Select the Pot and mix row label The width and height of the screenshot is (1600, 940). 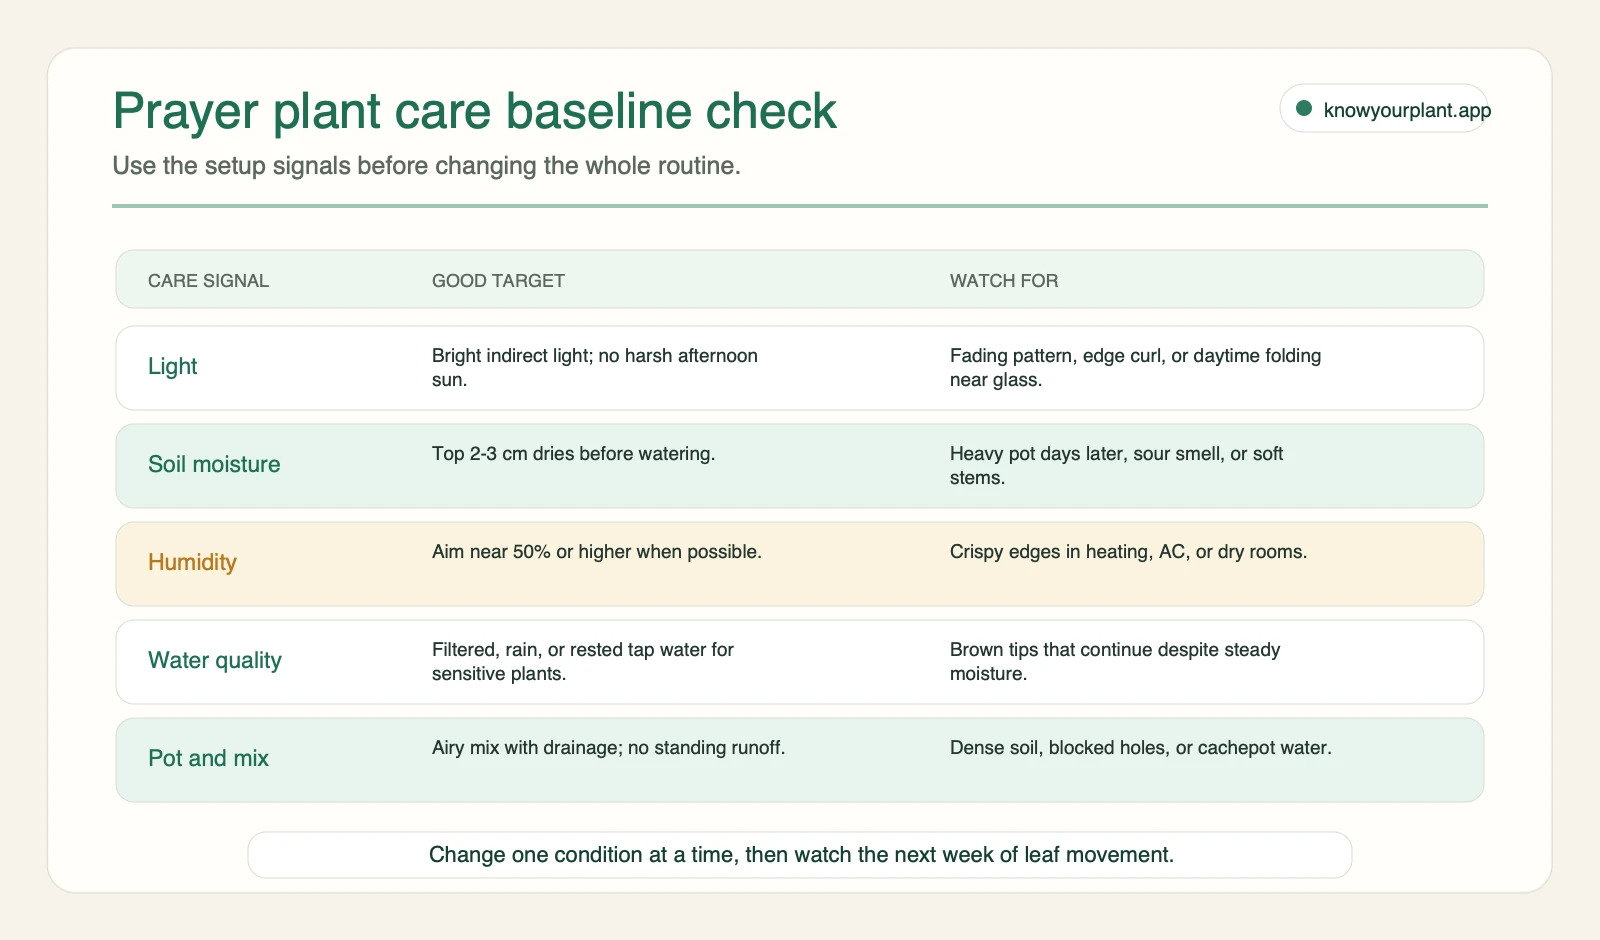[208, 758]
